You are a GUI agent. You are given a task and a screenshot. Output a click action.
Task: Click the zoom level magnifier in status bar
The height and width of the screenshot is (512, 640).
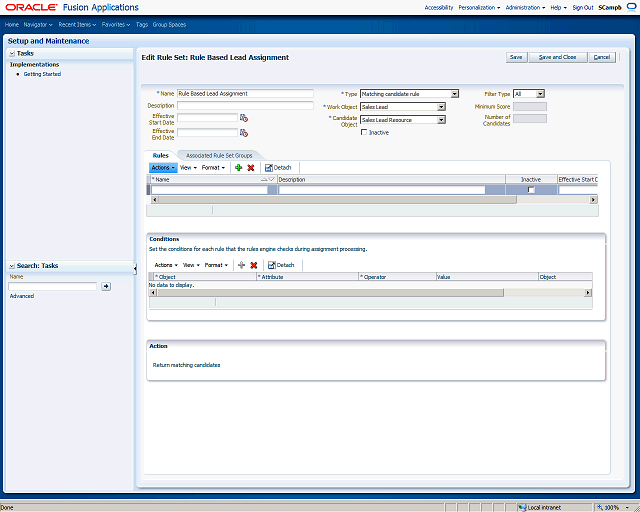[x=600, y=508]
